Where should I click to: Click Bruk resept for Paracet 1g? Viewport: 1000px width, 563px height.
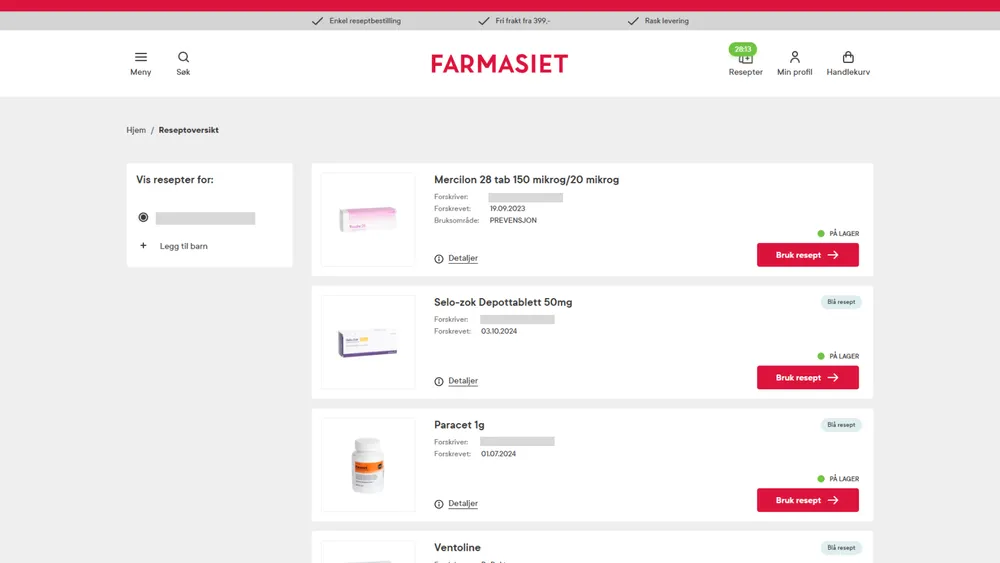807,501
